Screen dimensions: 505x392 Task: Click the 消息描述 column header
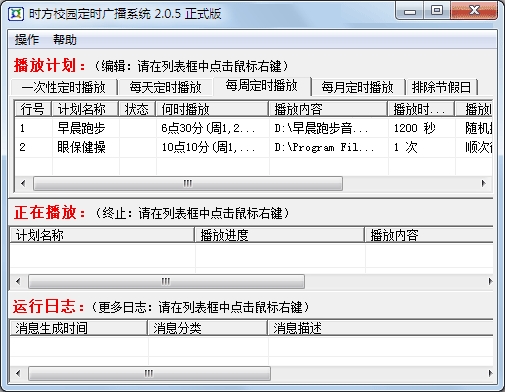pos(380,328)
